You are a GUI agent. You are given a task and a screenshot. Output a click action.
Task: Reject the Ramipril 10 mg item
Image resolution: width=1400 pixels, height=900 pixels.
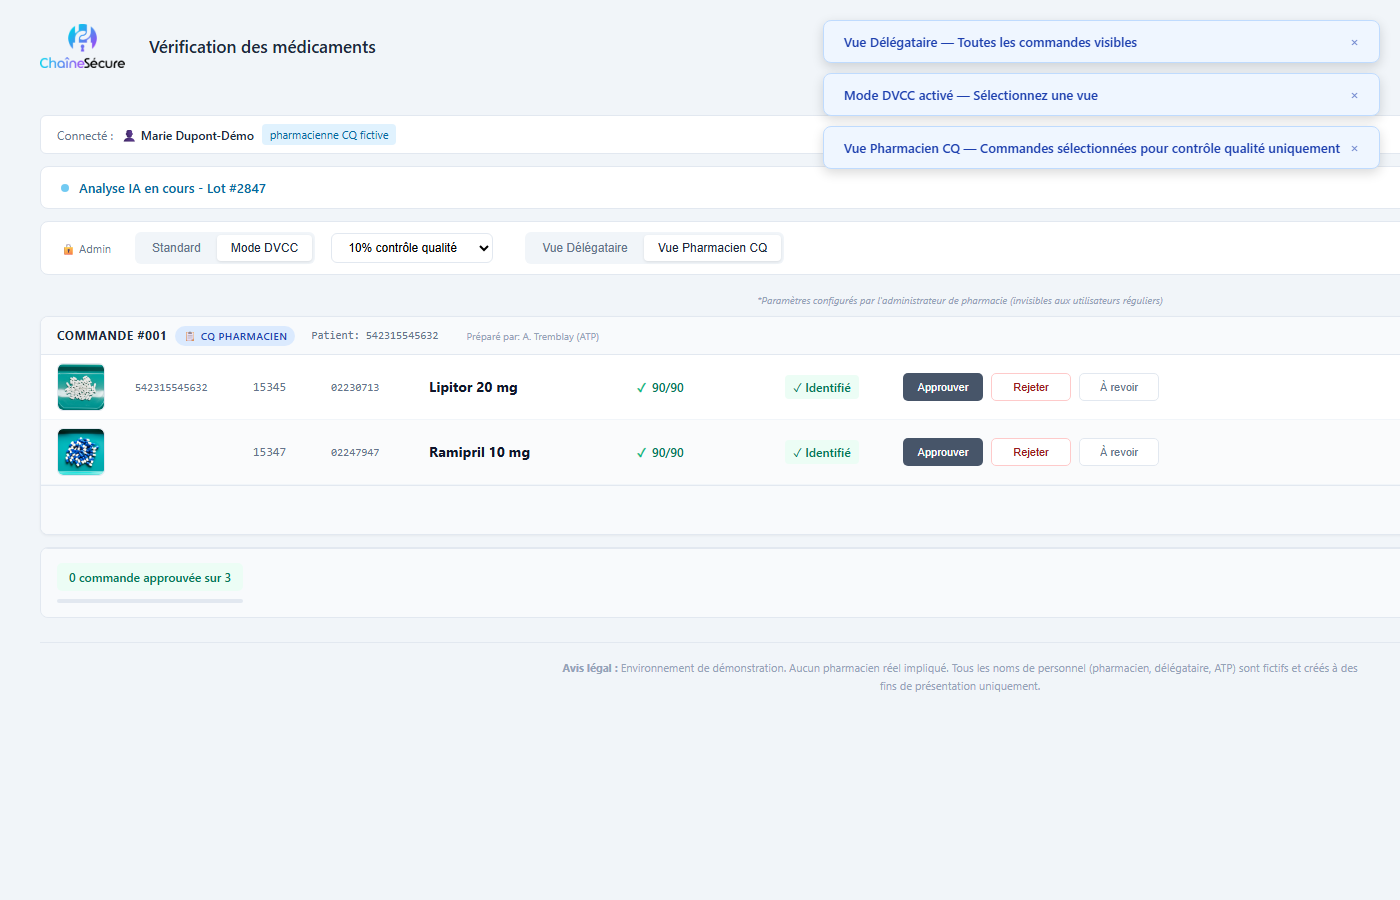click(x=1030, y=452)
